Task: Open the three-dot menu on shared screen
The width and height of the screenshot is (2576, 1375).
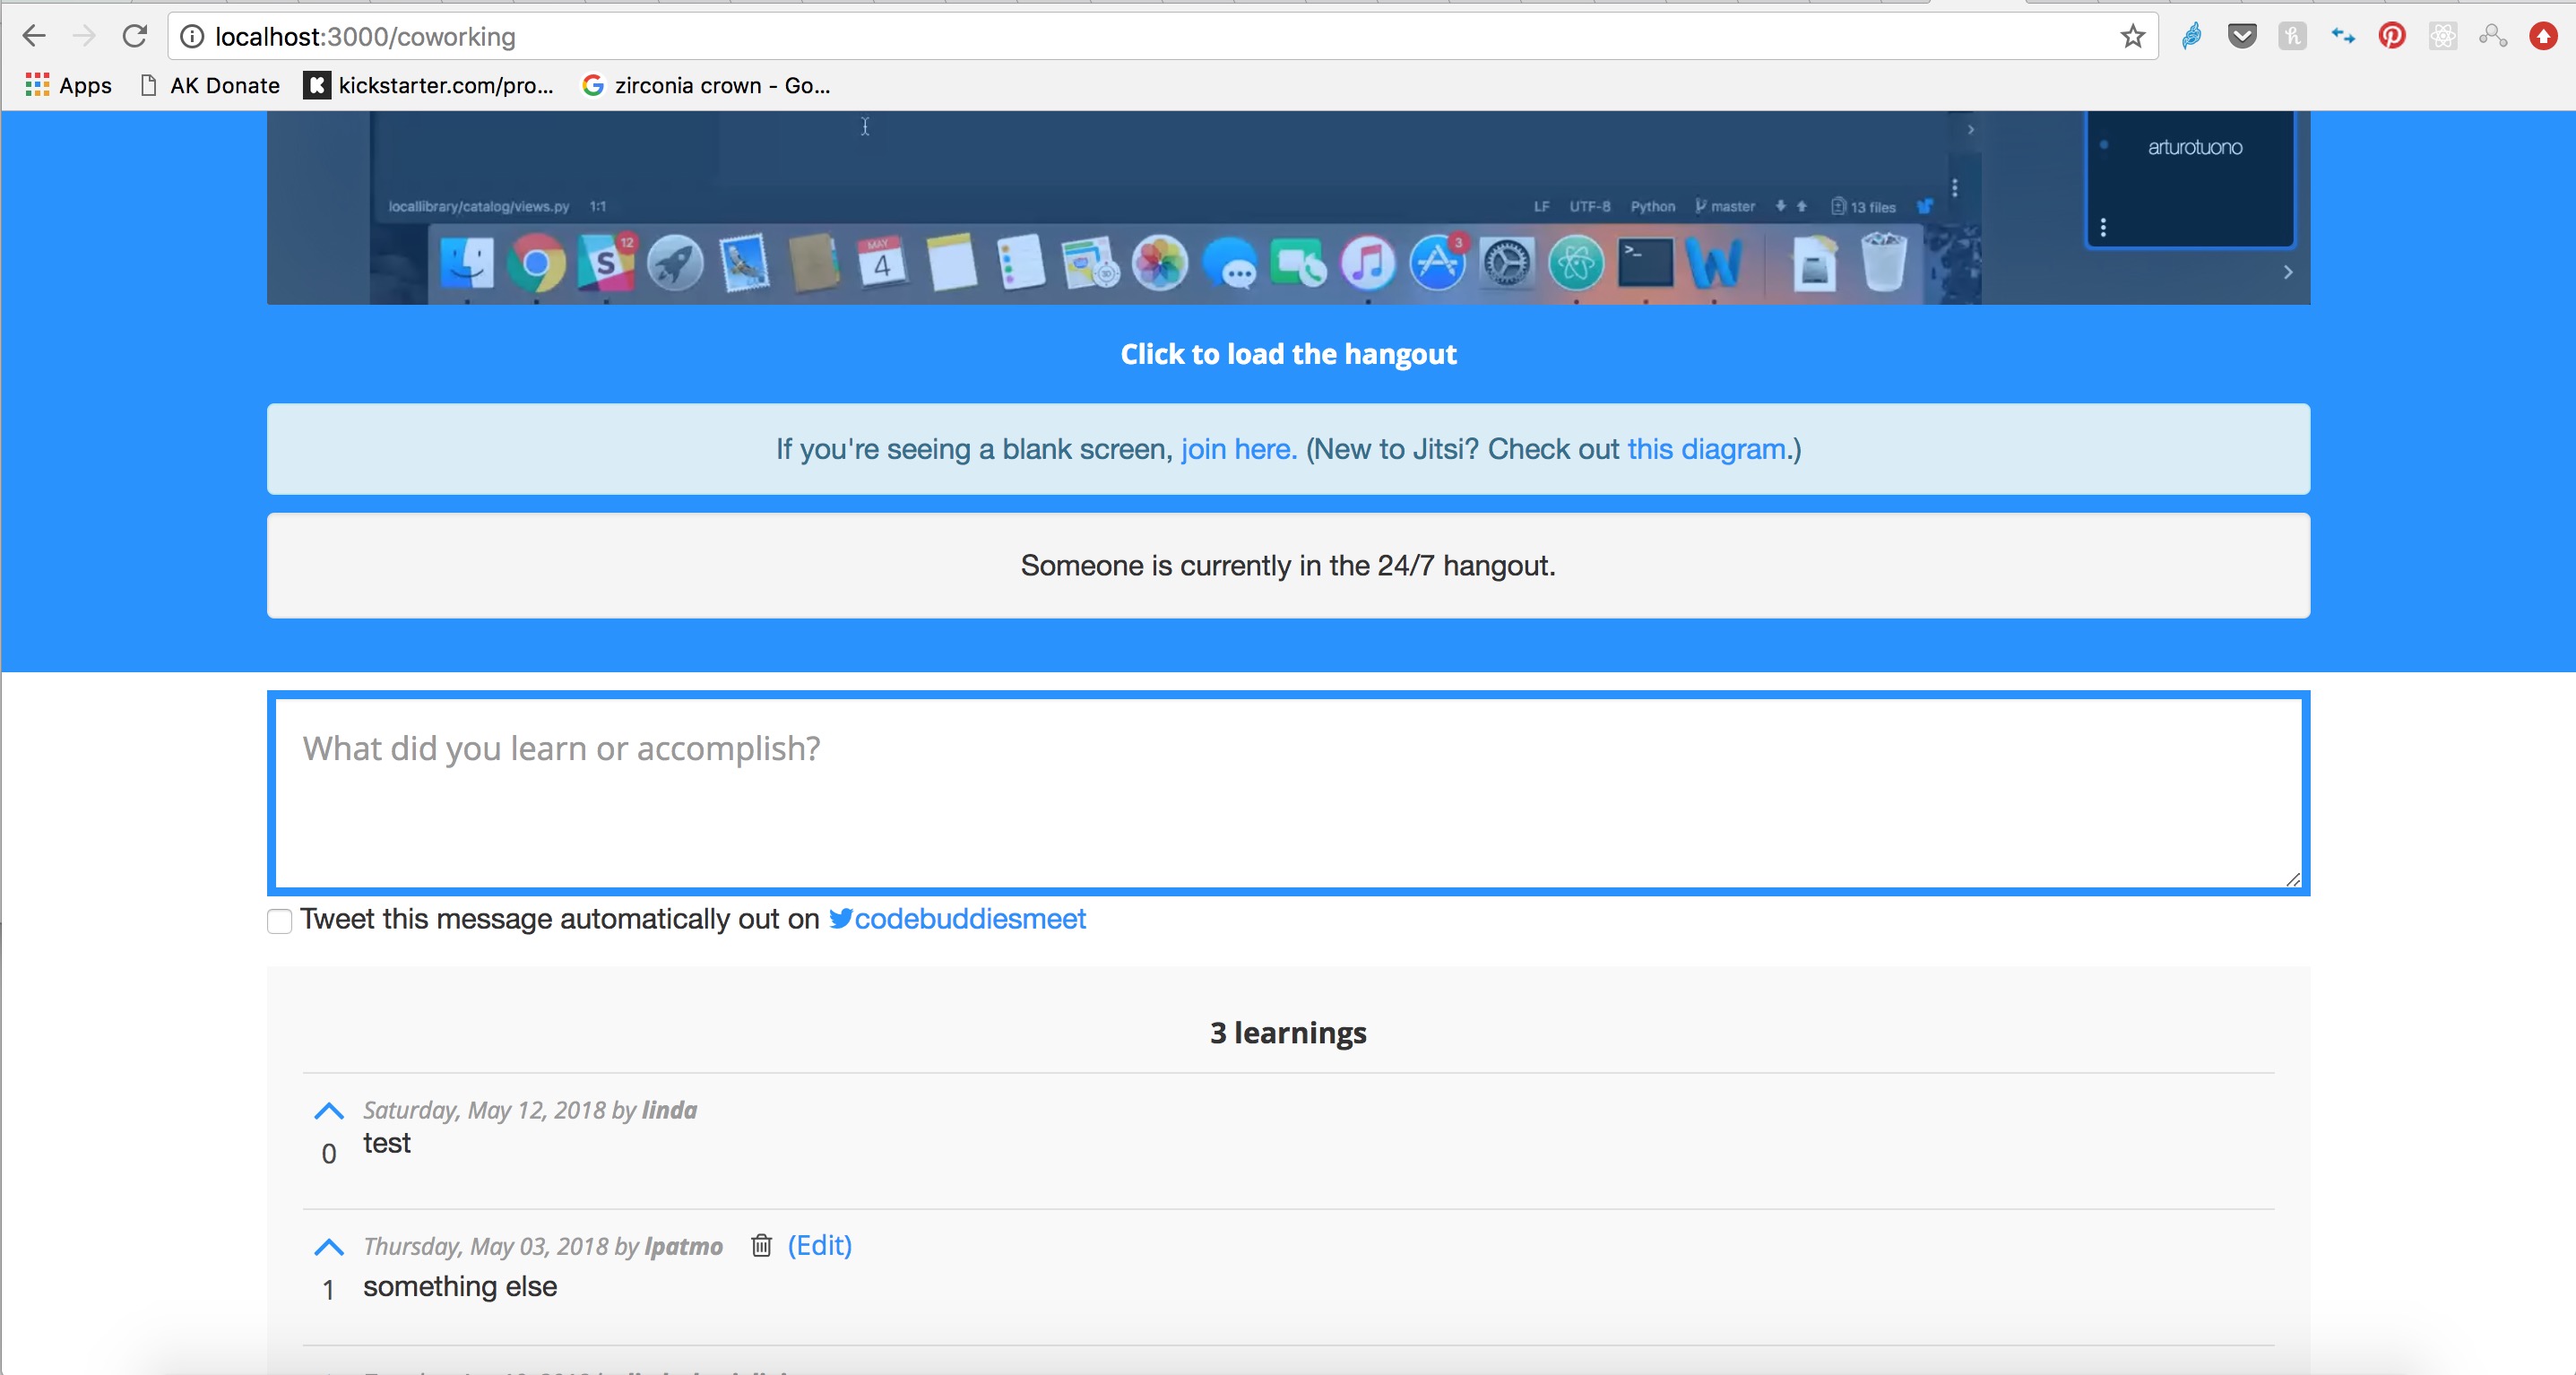Action: point(1954,188)
